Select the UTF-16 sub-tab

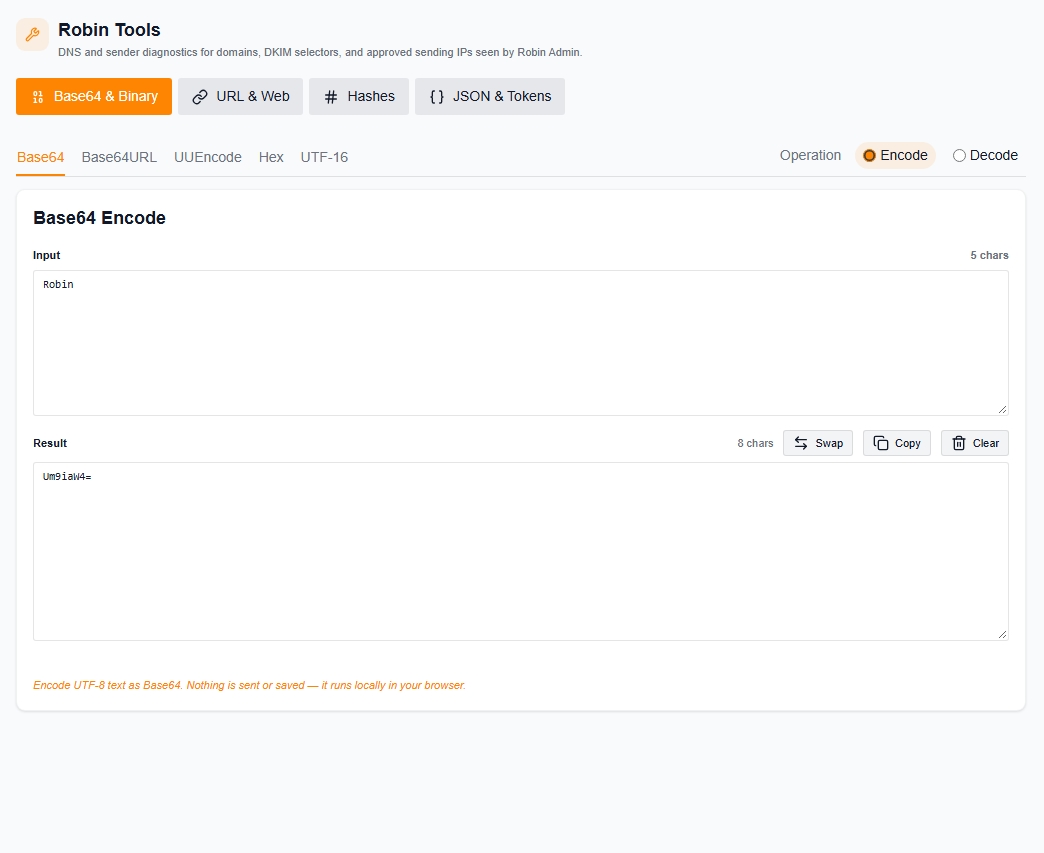[x=324, y=158]
